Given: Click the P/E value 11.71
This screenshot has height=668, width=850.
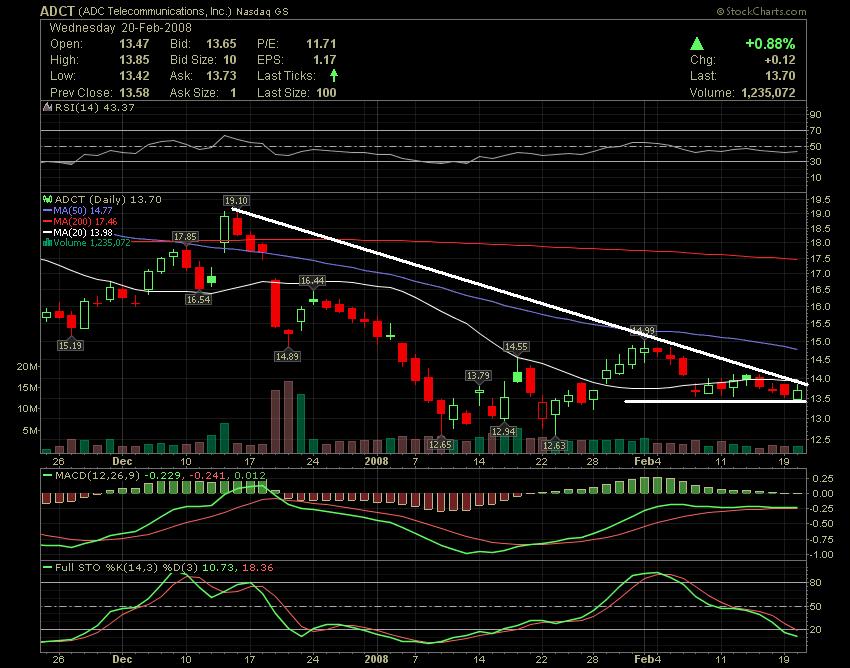Looking at the screenshot, I should point(321,44).
